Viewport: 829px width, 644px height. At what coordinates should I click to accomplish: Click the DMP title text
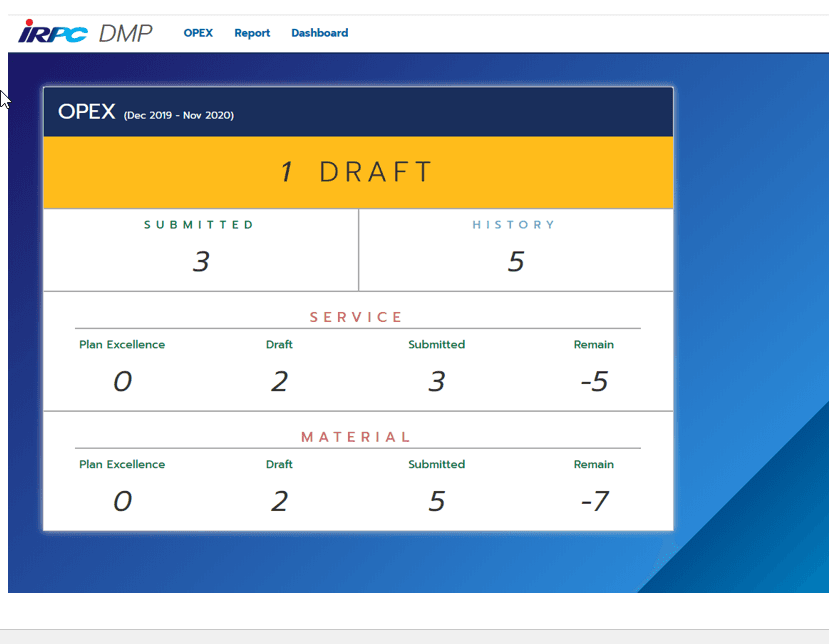tap(125, 33)
